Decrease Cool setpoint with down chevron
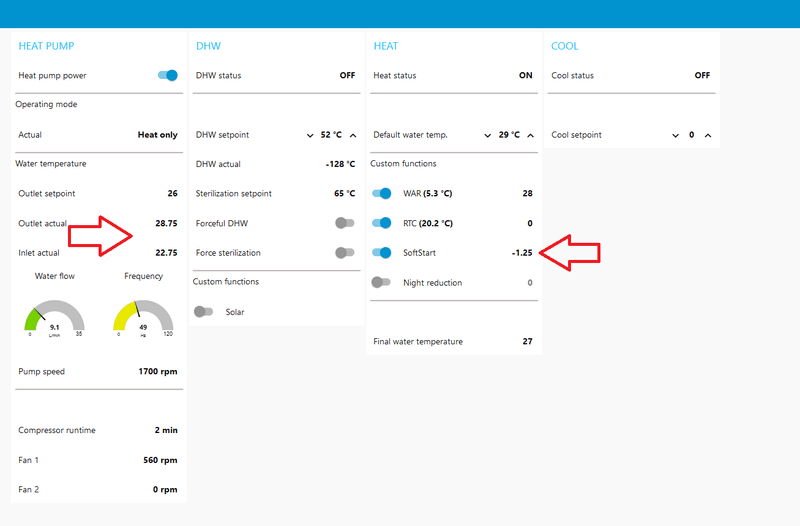 tap(676, 135)
